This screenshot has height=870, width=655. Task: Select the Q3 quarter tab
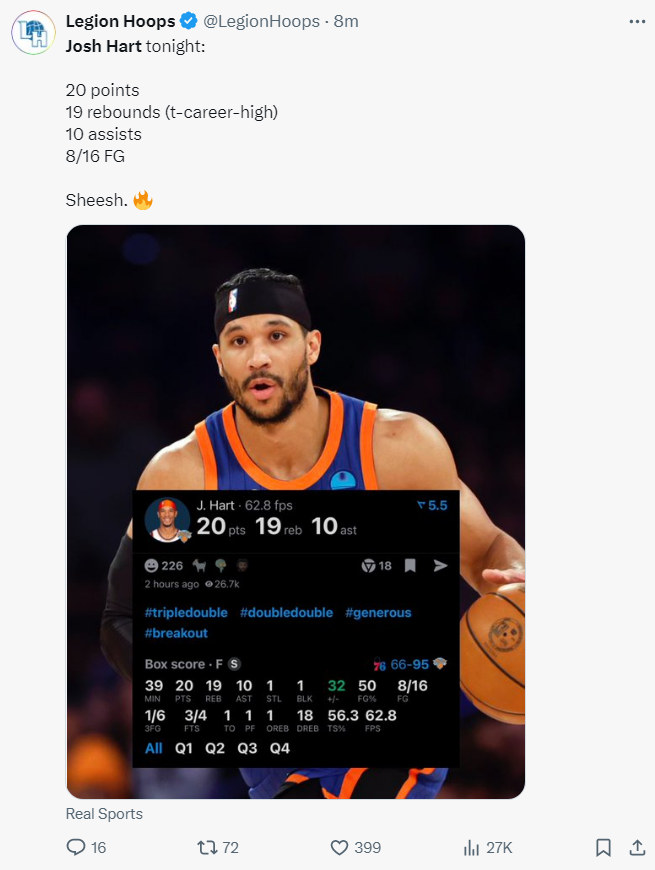(247, 748)
